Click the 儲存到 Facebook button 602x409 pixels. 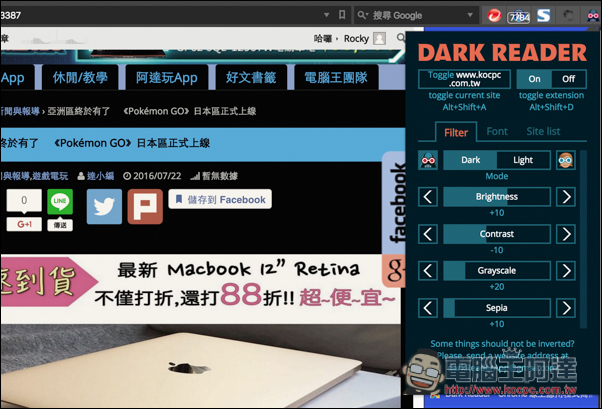pos(220,199)
